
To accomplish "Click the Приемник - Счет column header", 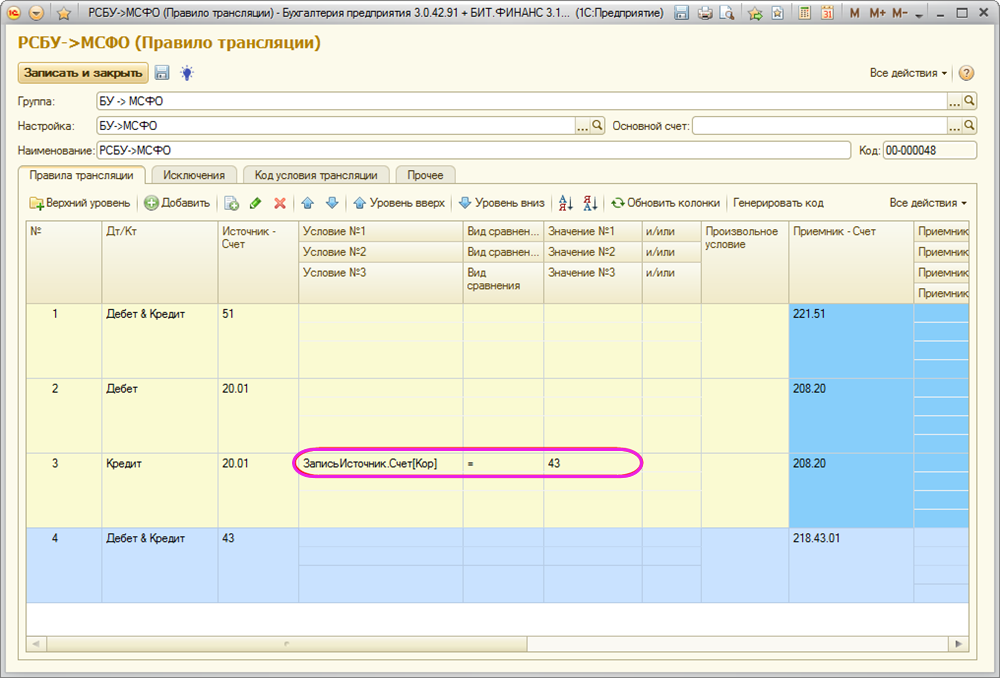I will tap(851, 262).
